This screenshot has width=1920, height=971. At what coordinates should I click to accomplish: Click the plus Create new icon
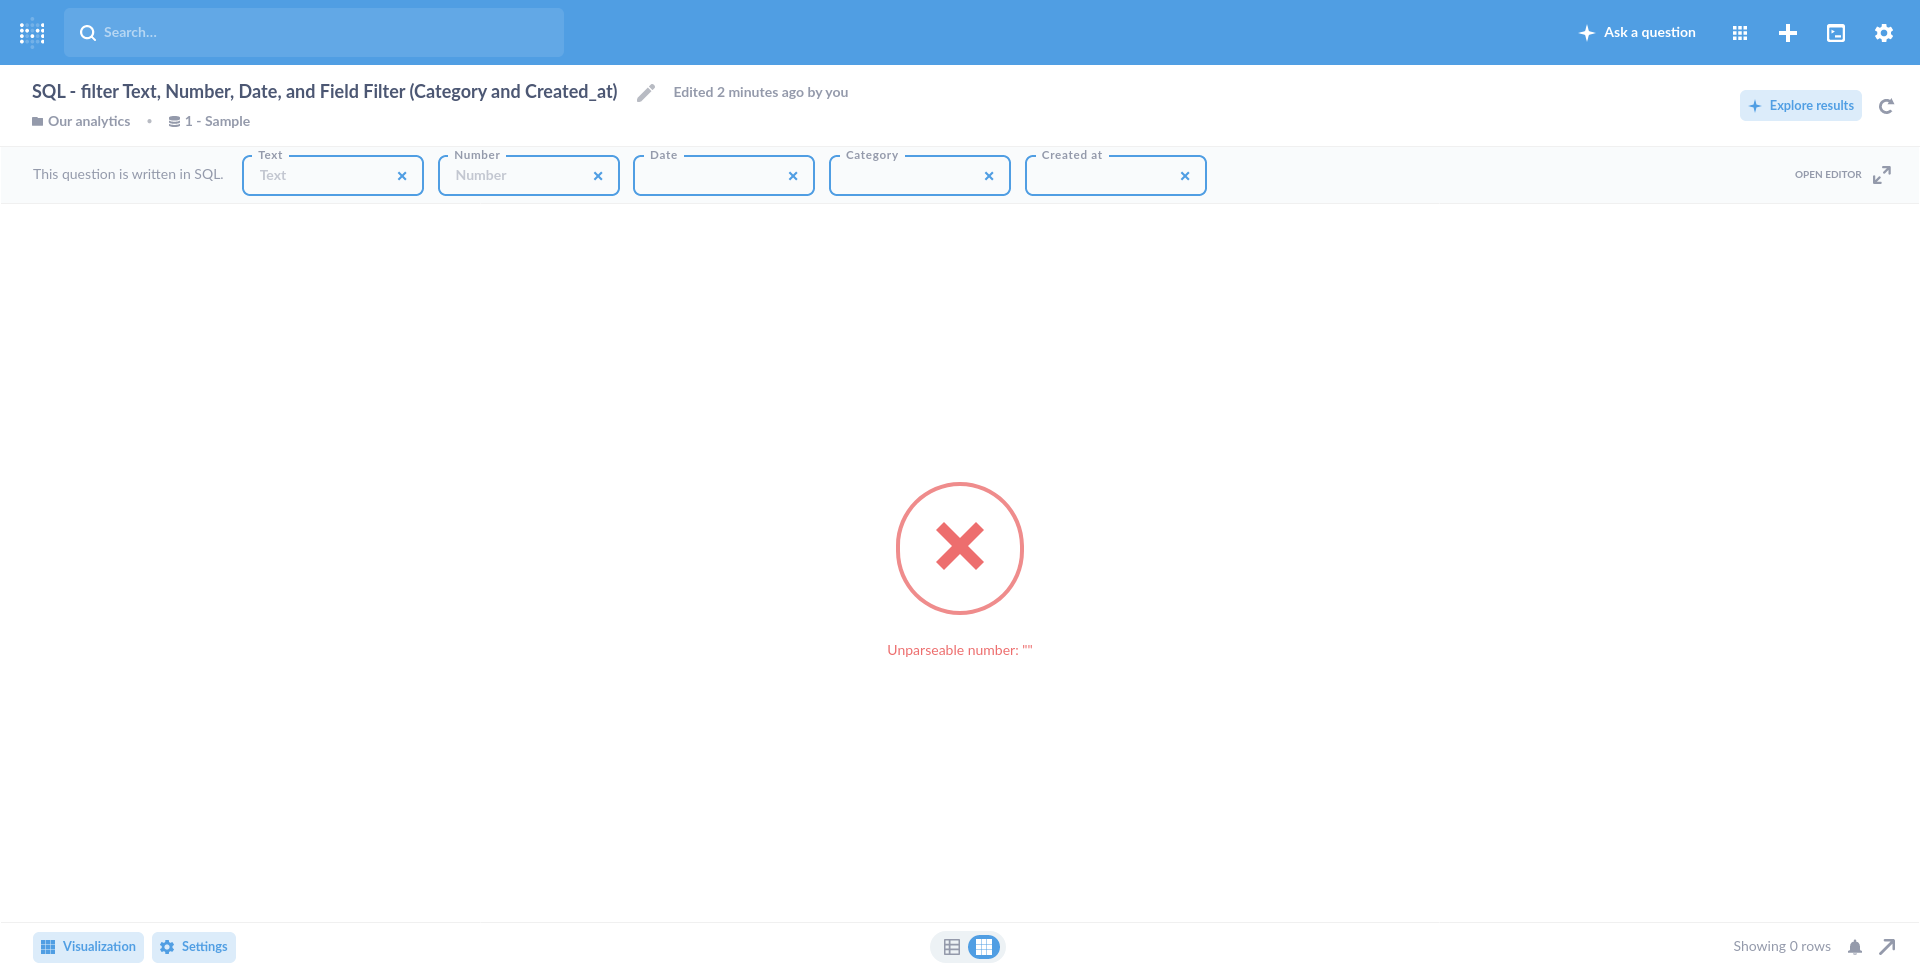1788,33
